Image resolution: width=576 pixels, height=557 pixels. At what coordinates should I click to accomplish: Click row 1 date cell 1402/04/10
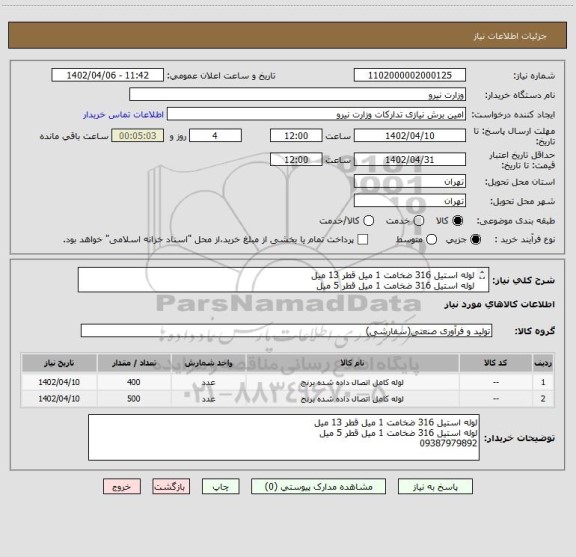pyautogui.click(x=59, y=382)
